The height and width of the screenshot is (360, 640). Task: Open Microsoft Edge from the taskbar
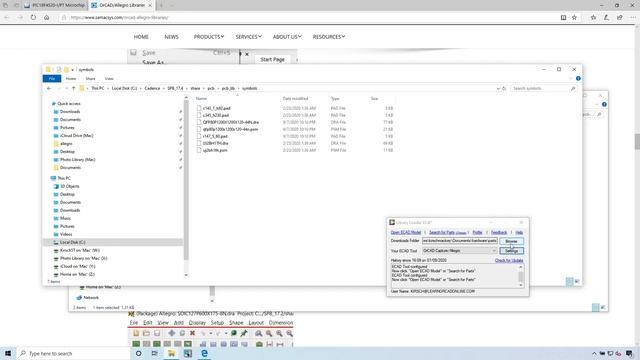click(204, 353)
